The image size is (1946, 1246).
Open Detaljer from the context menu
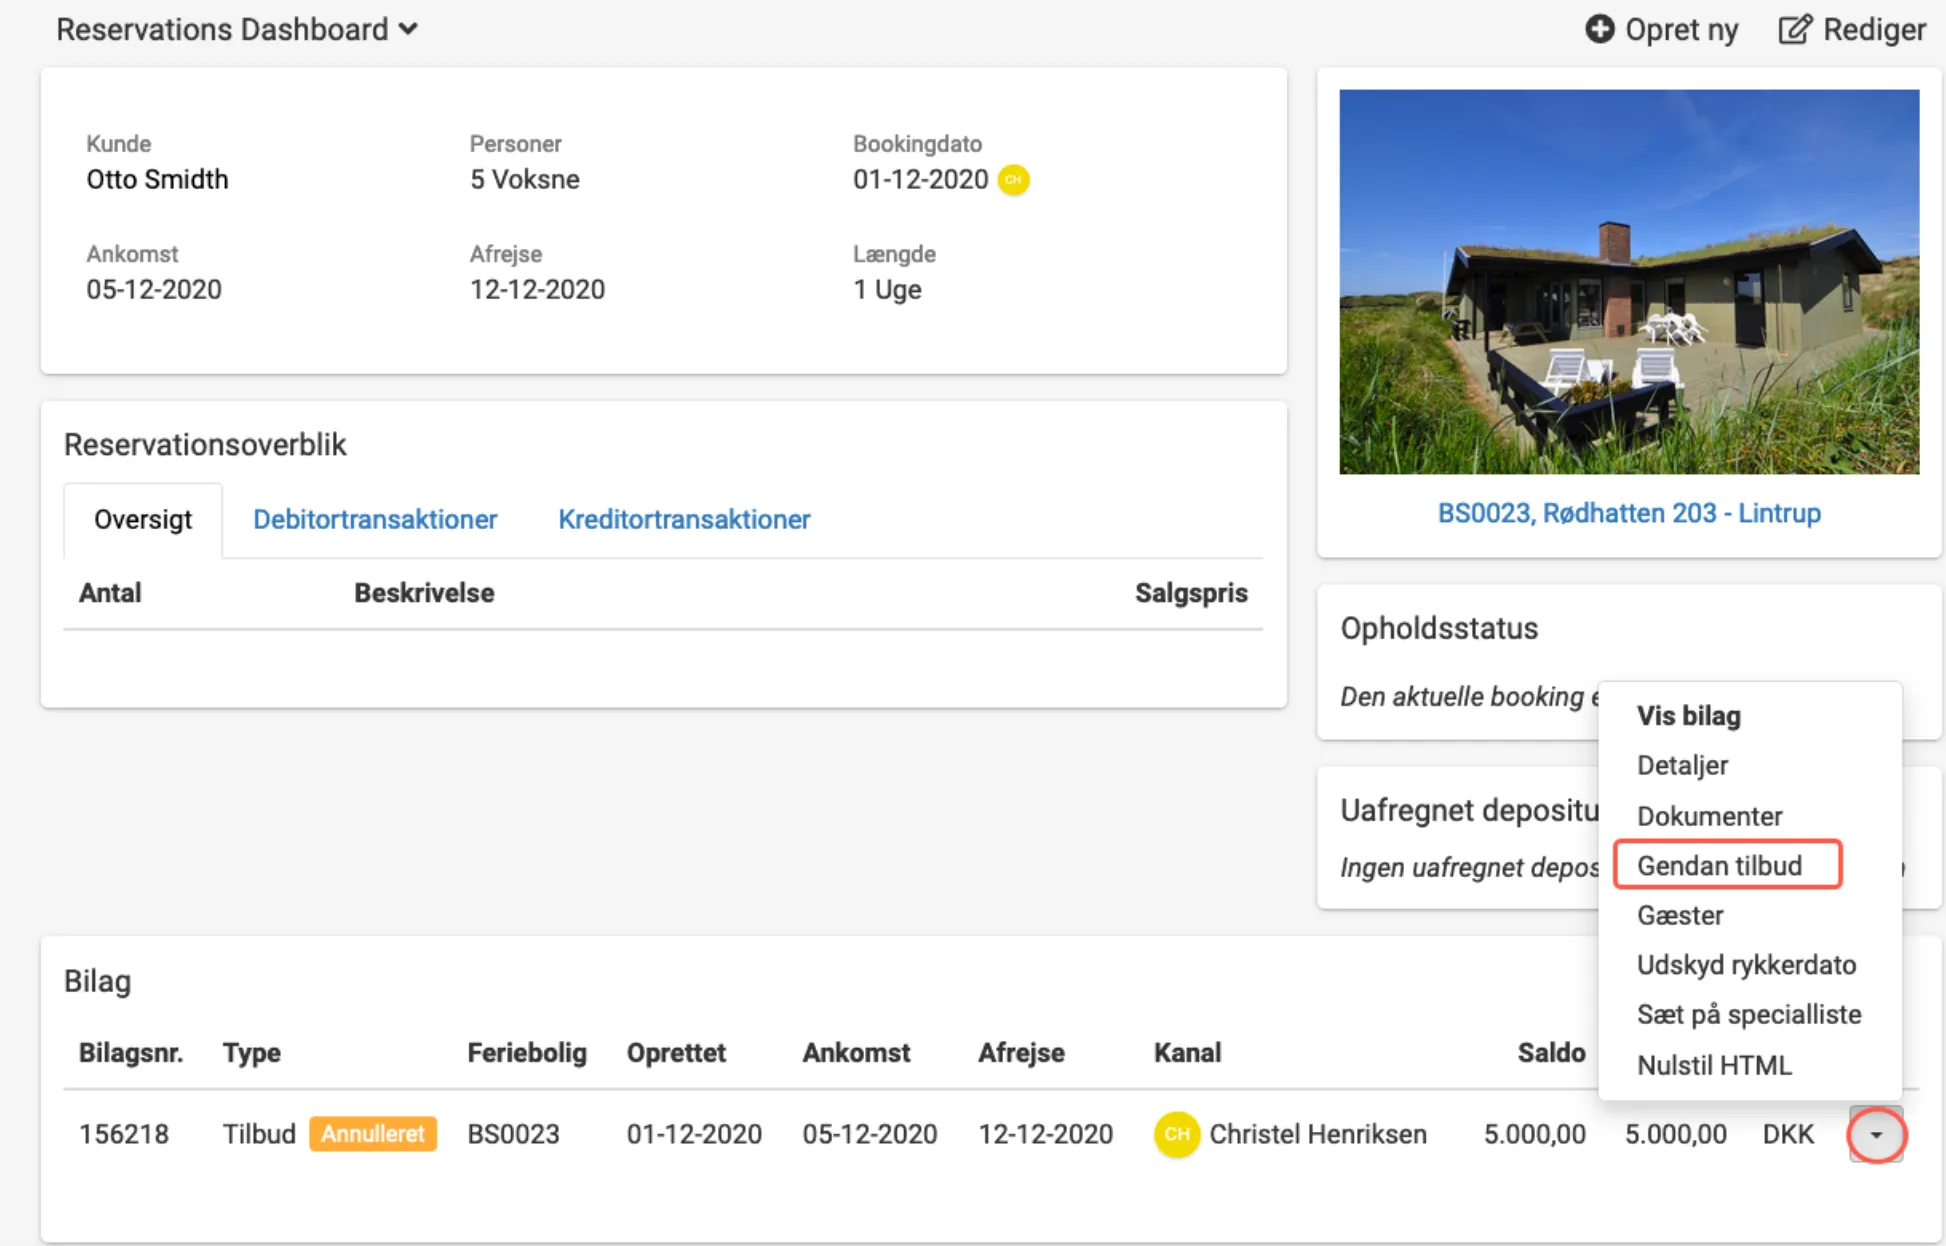click(1682, 765)
